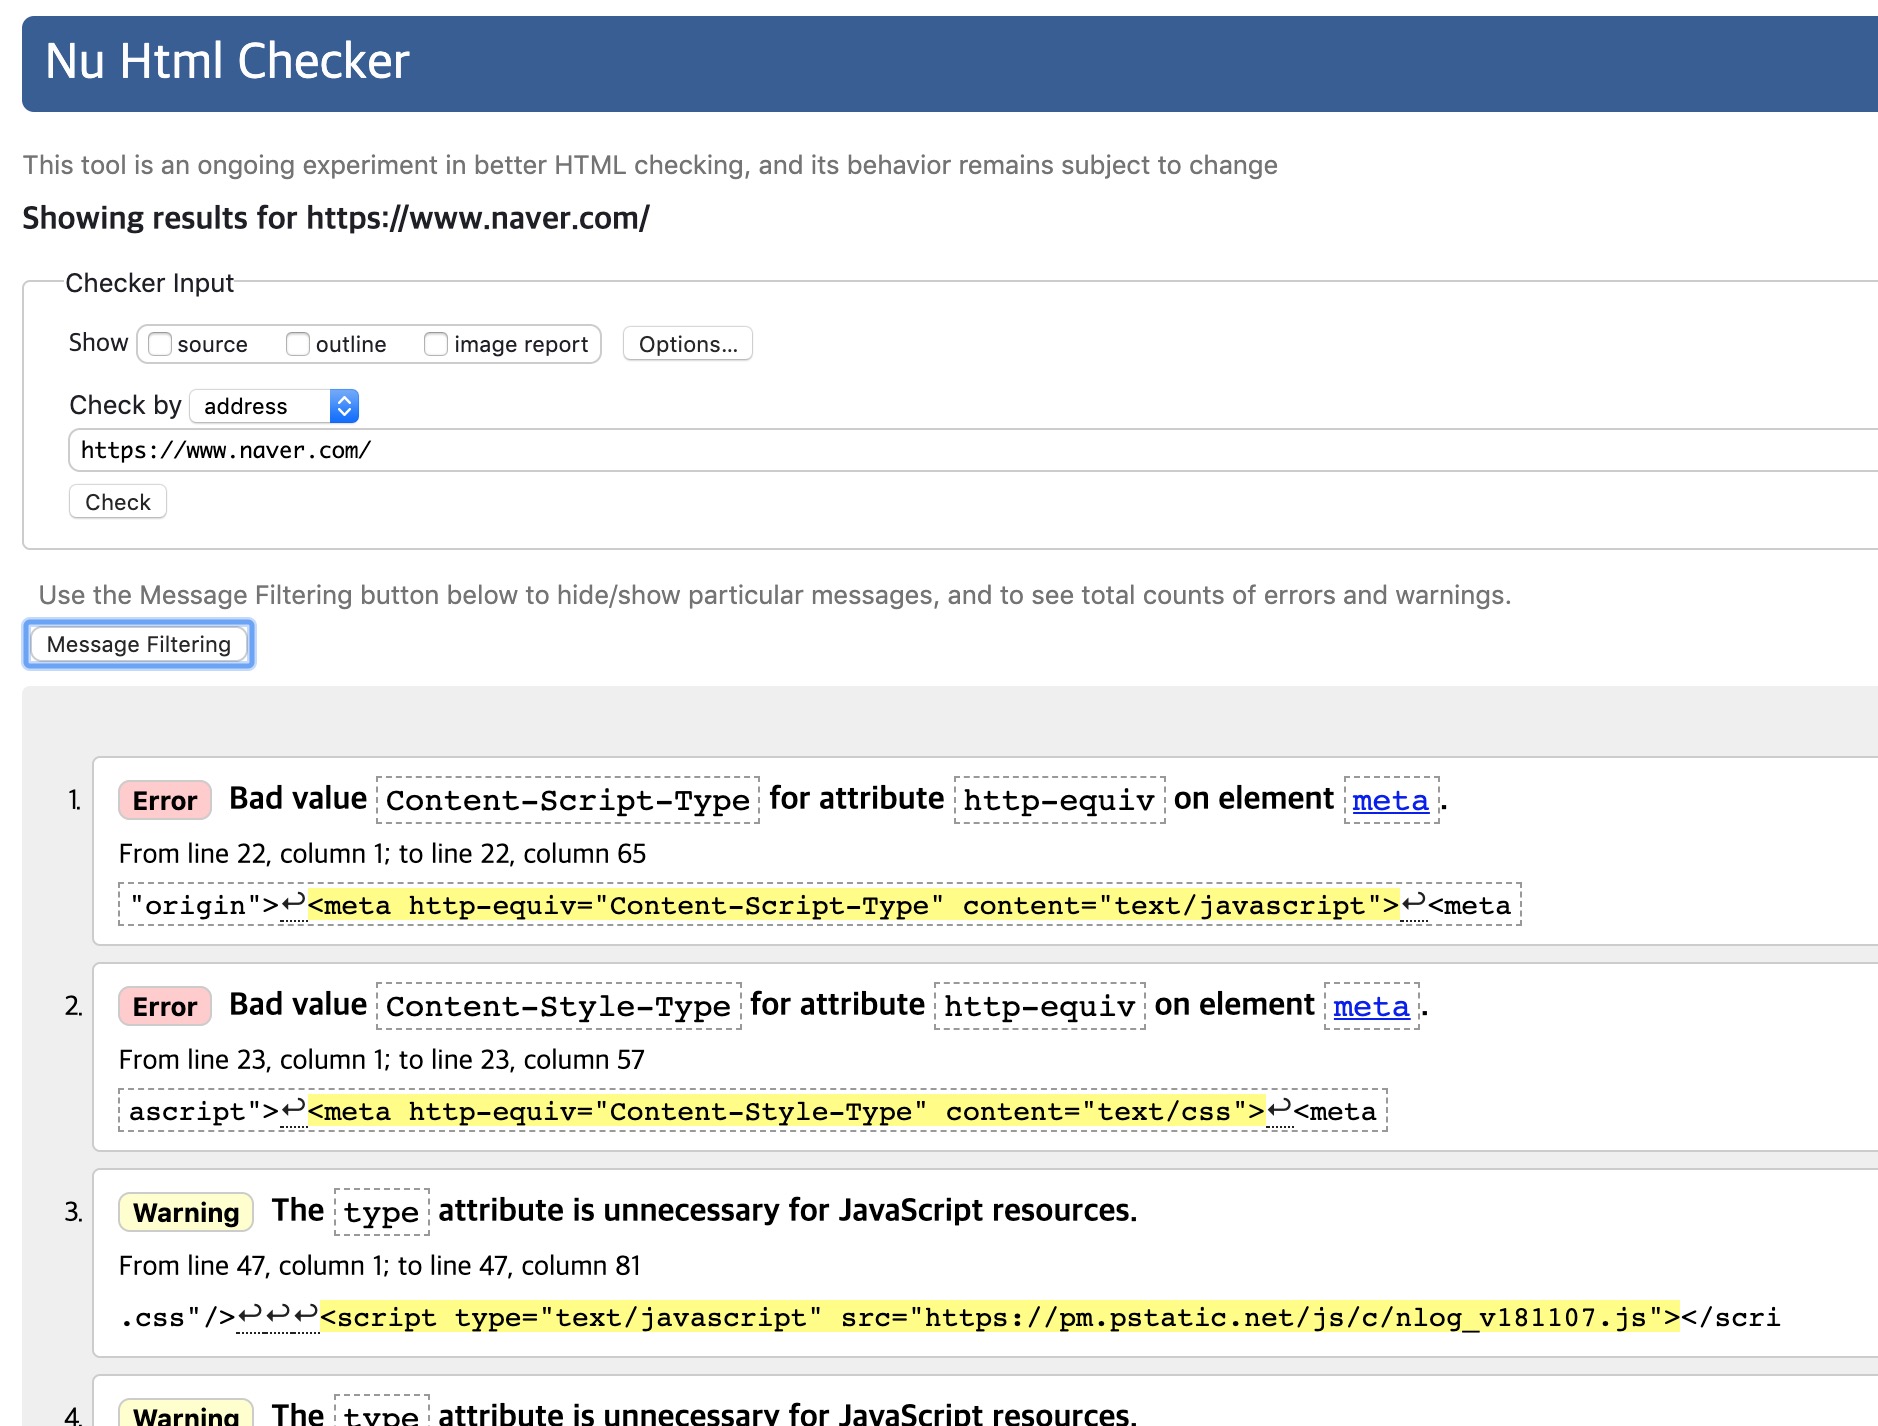Image resolution: width=1878 pixels, height=1426 pixels.
Task: Click highlighted Content-Script-Type meta source extract
Action: 854,905
